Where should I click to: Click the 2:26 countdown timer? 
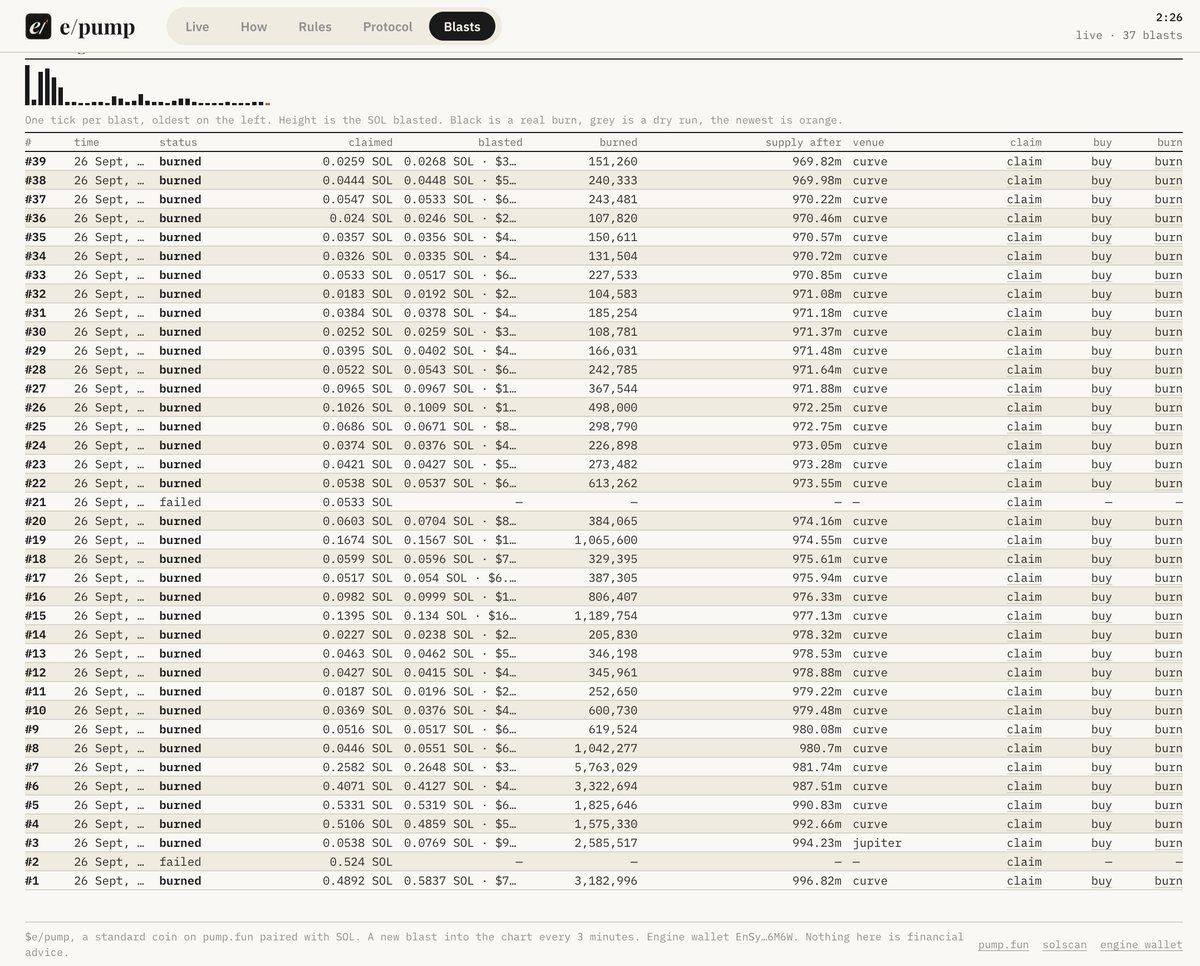pos(1169,17)
